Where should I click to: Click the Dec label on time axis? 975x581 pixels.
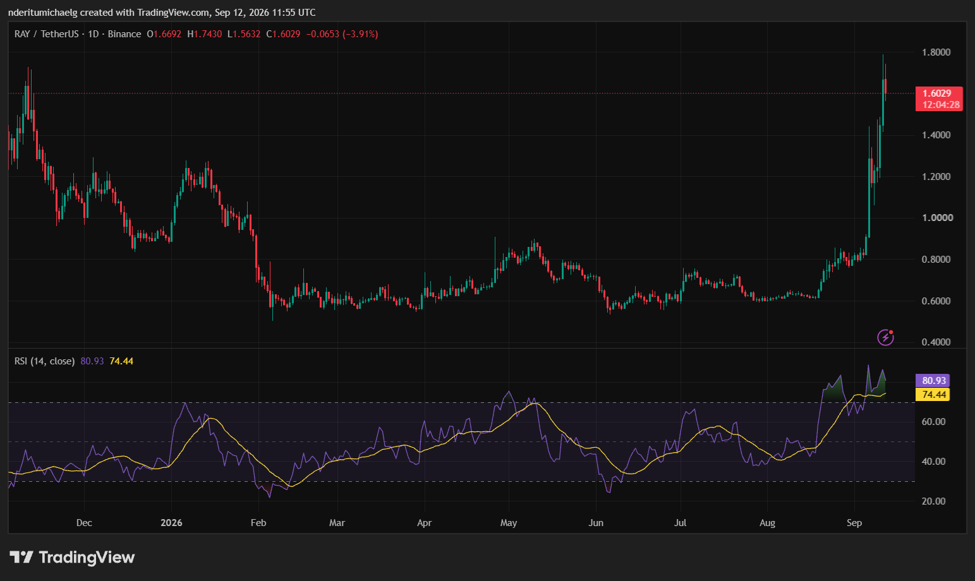click(x=84, y=523)
